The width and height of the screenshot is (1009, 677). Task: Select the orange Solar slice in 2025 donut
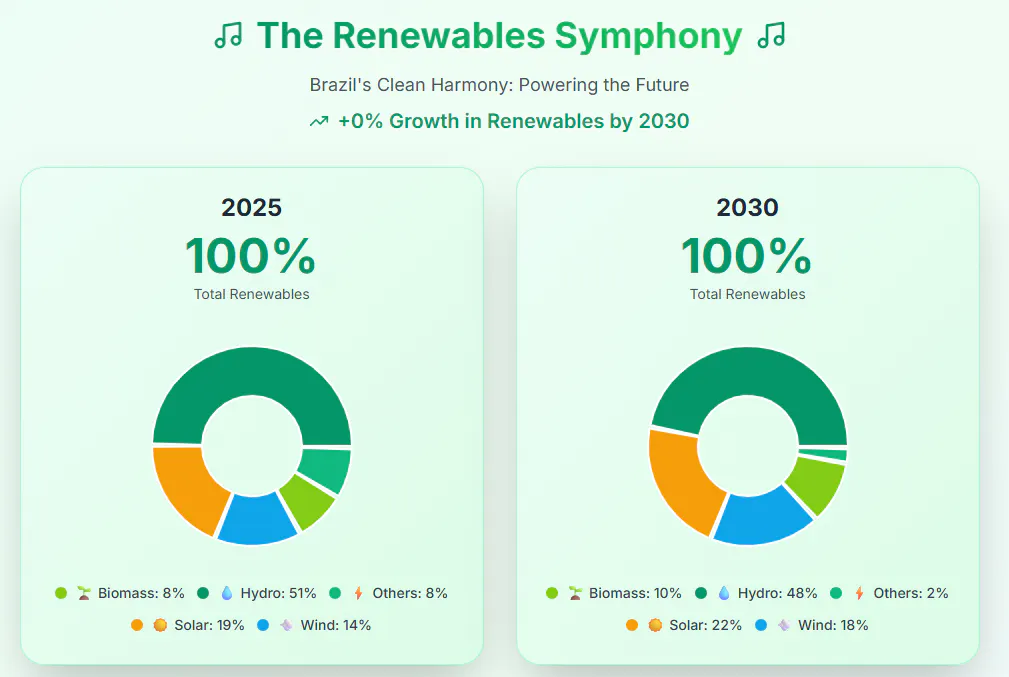tap(182, 488)
